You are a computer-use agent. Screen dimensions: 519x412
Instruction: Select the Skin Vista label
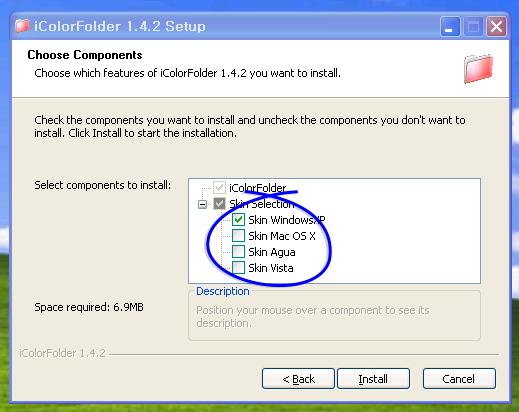click(x=271, y=268)
